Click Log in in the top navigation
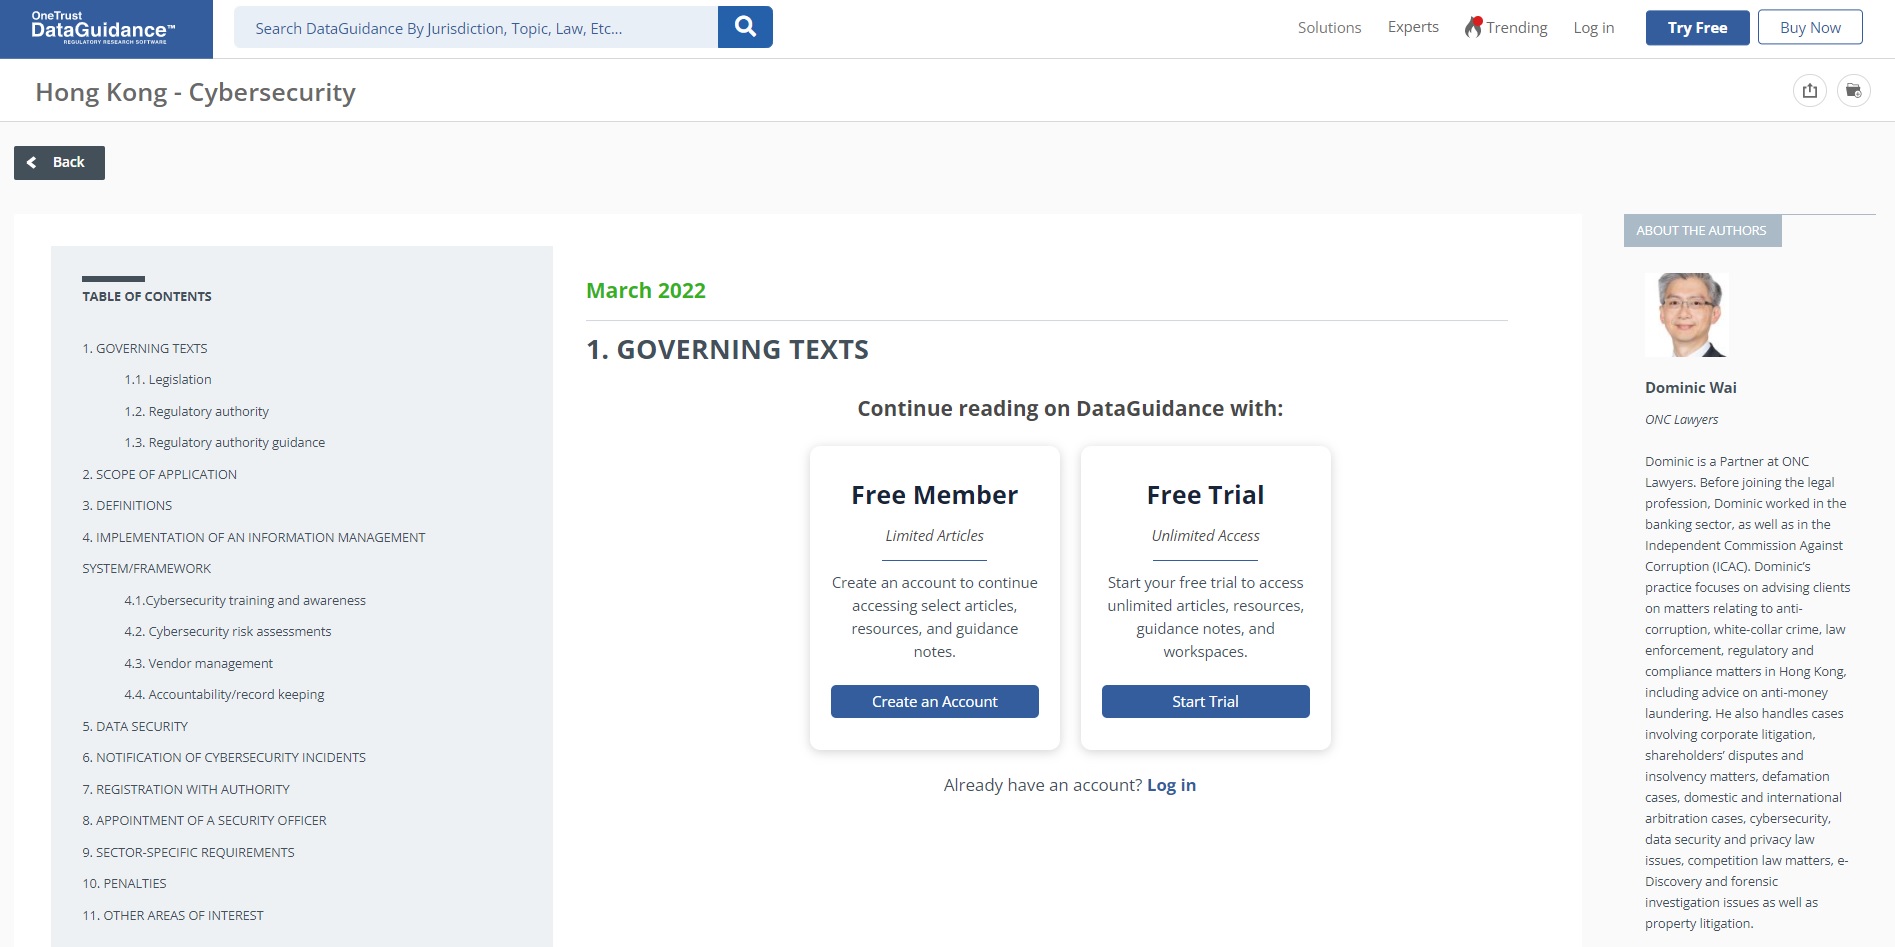Viewport: 1895px width, 947px height. coord(1594,27)
